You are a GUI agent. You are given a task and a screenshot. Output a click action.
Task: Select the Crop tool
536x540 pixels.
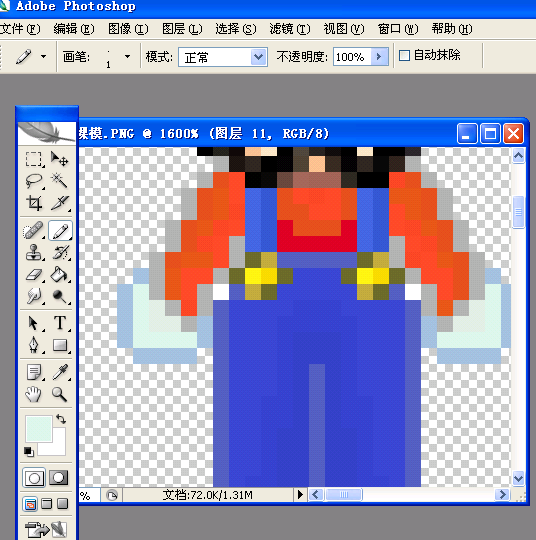point(34,203)
